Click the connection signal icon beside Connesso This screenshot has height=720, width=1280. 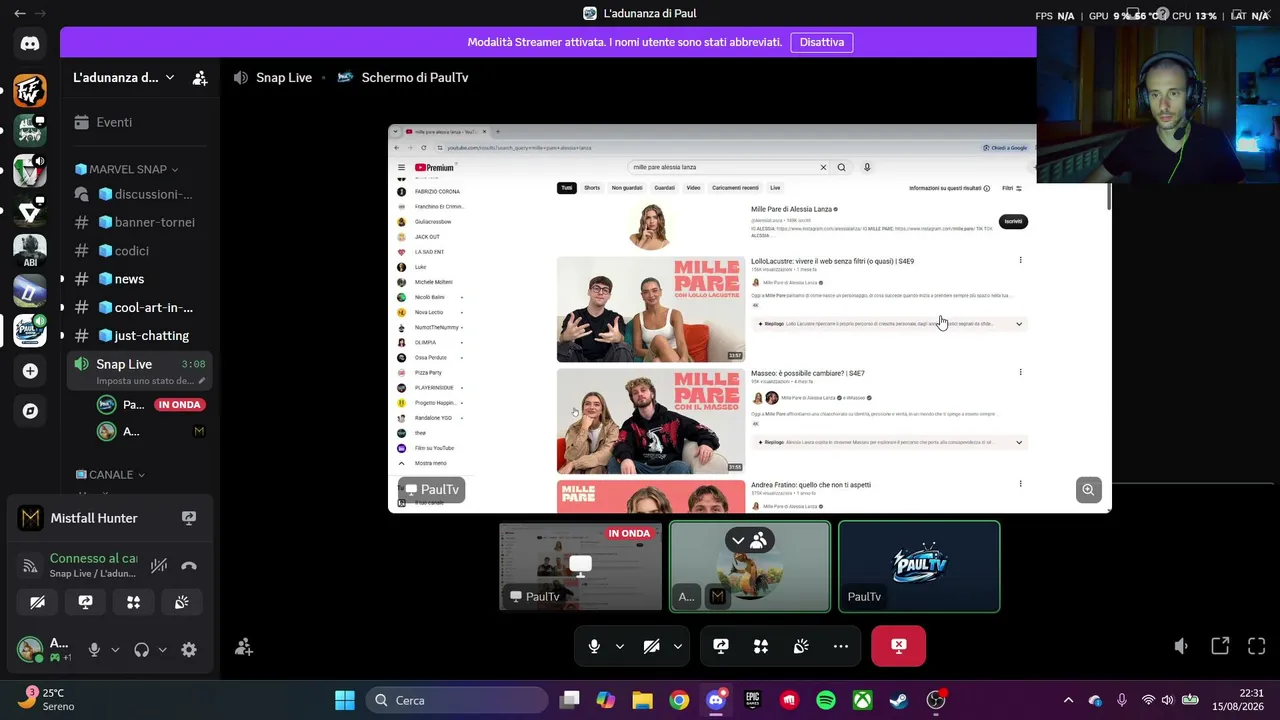pos(31,566)
